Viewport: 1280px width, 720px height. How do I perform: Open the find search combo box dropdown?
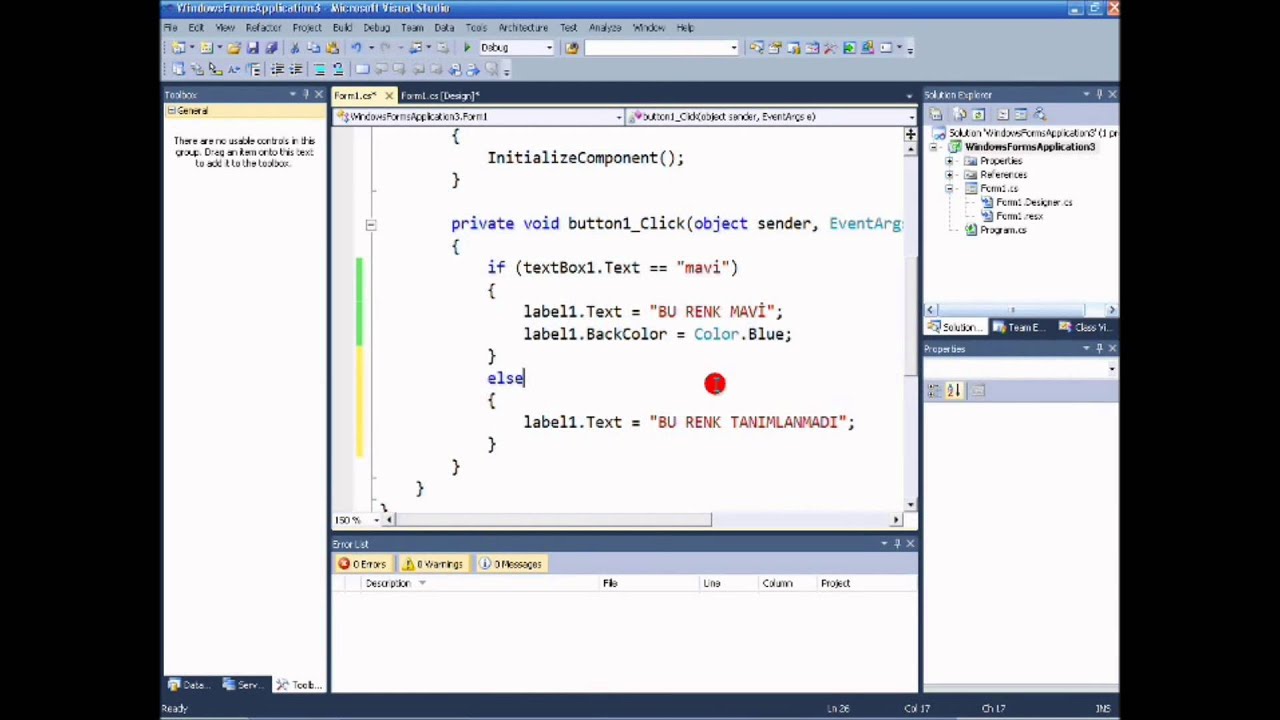734,48
